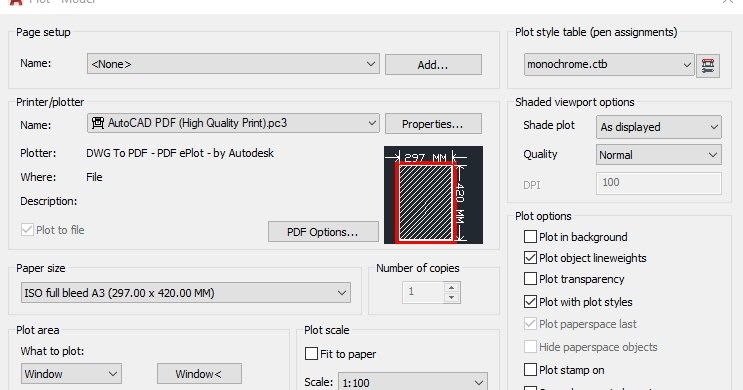The height and width of the screenshot is (390, 743).
Task: Click the Where: File value
Action: pyautogui.click(x=94, y=177)
